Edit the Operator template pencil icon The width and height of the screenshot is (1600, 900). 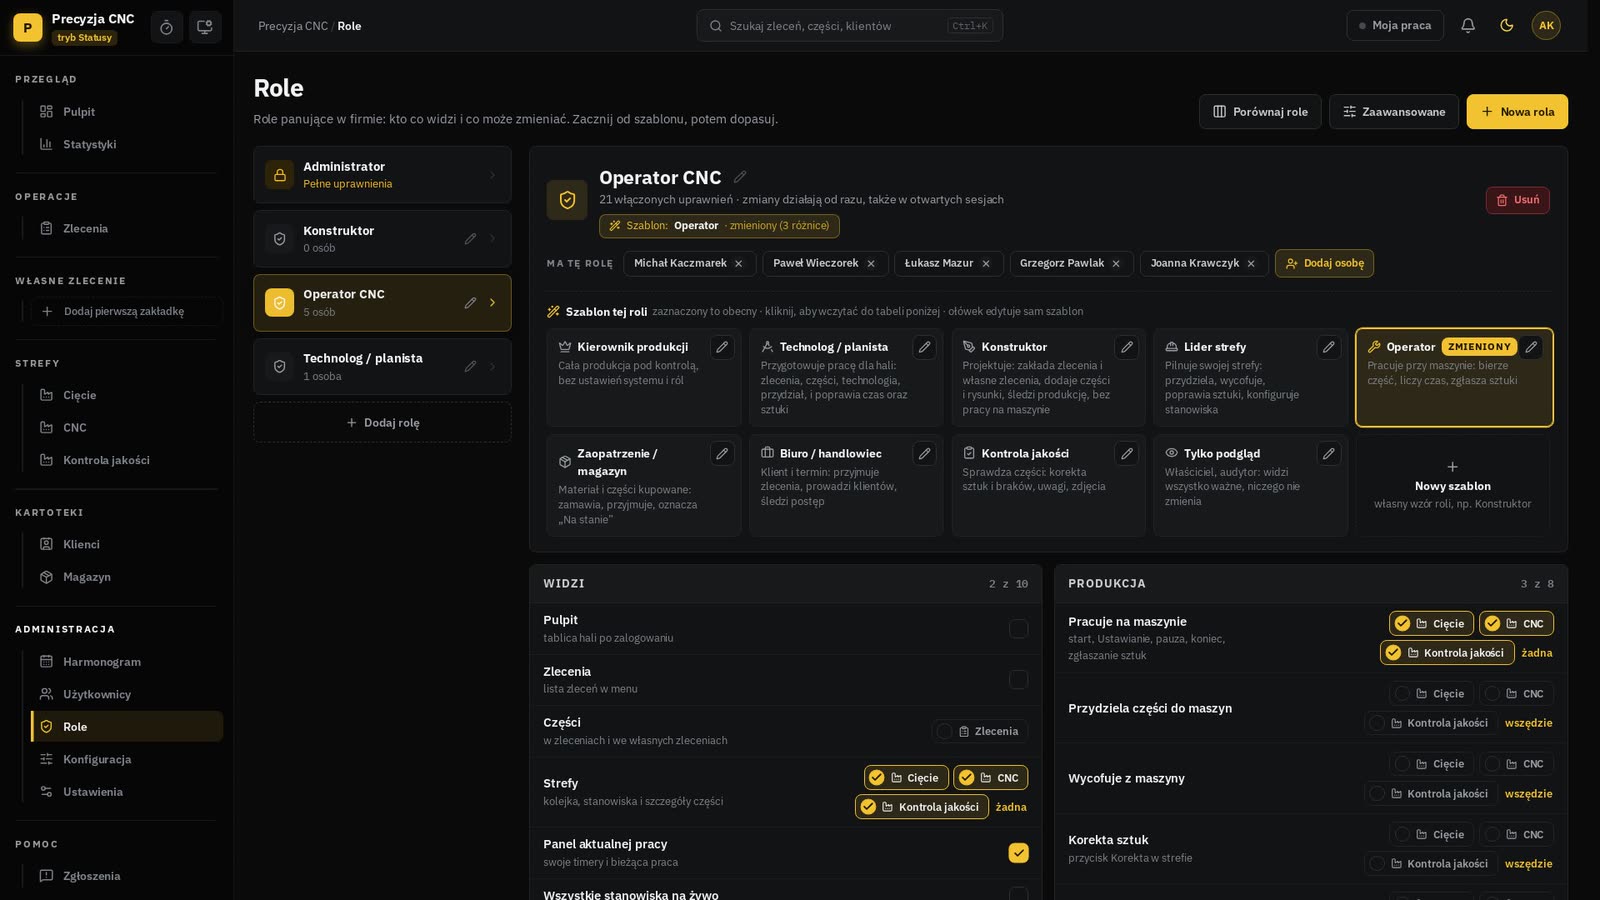(1531, 347)
